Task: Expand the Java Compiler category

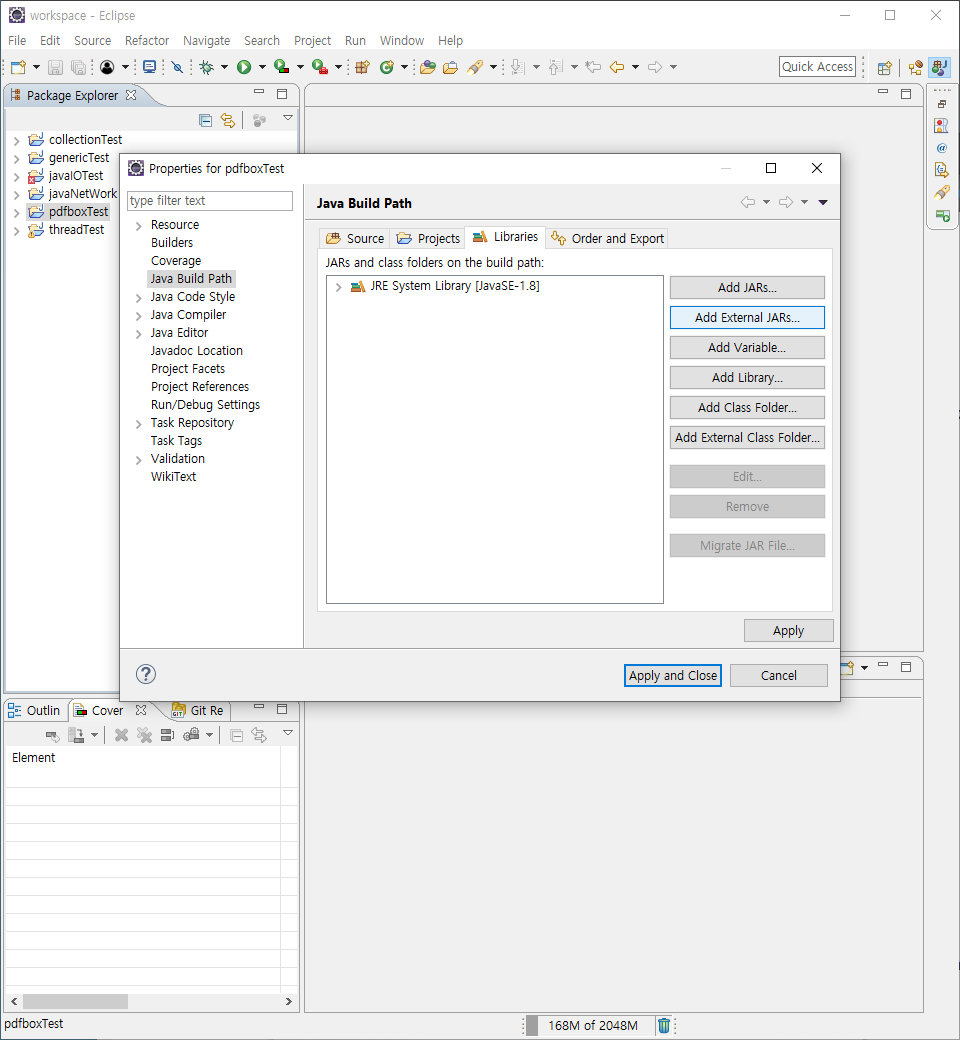Action: coord(139,316)
